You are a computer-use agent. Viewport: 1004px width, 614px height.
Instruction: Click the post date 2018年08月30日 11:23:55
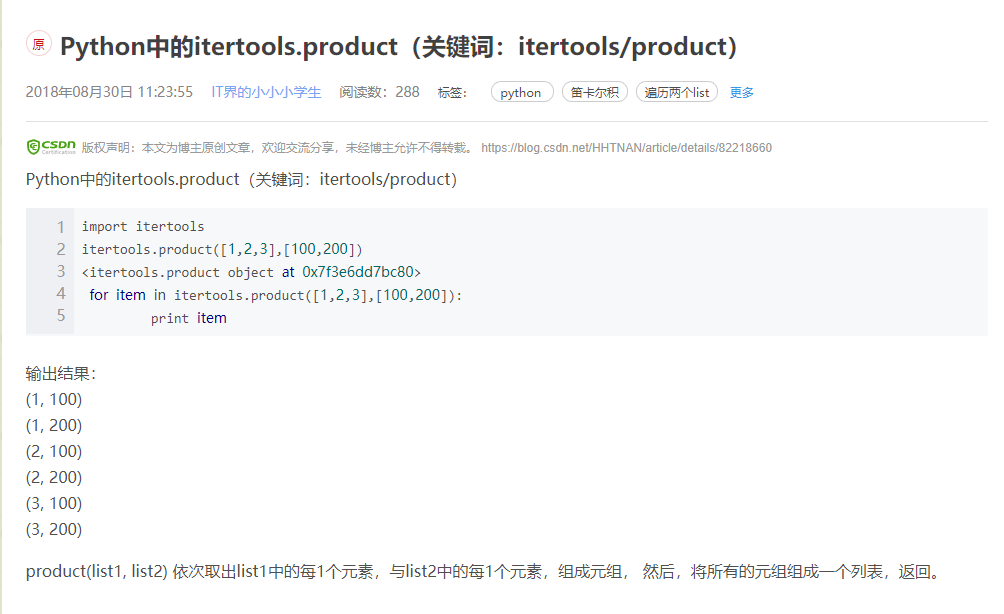pyautogui.click(x=109, y=92)
